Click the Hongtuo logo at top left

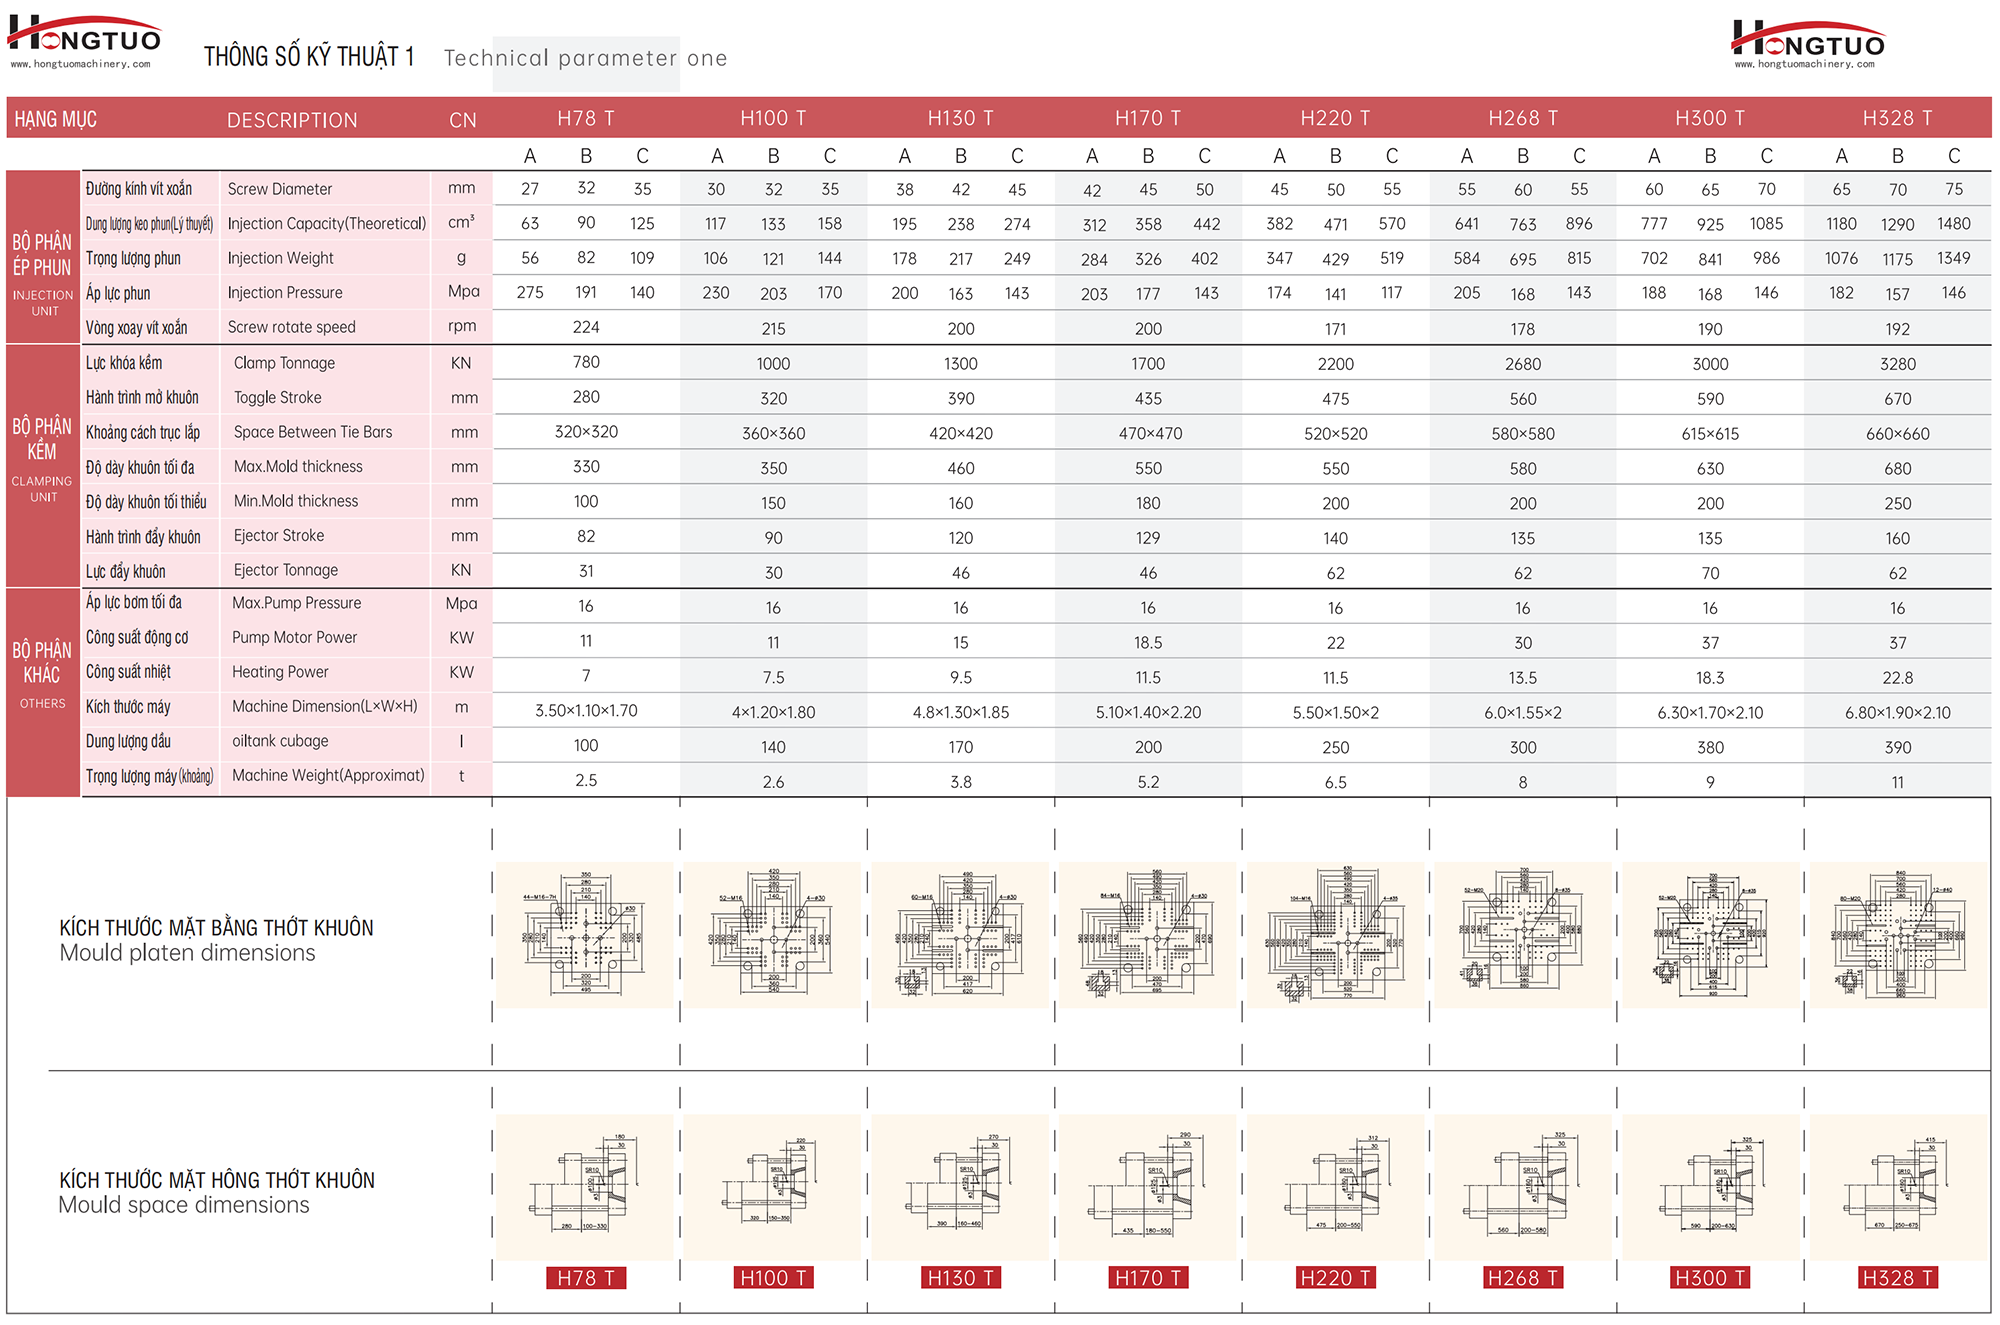point(84,36)
